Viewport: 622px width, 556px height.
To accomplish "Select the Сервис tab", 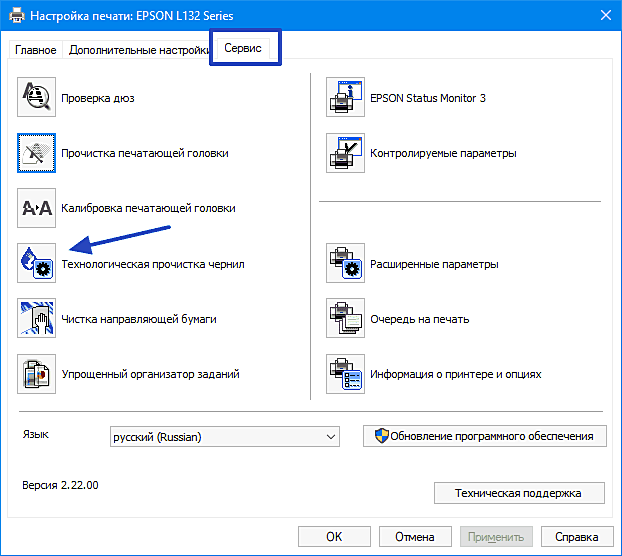I will pos(243,48).
